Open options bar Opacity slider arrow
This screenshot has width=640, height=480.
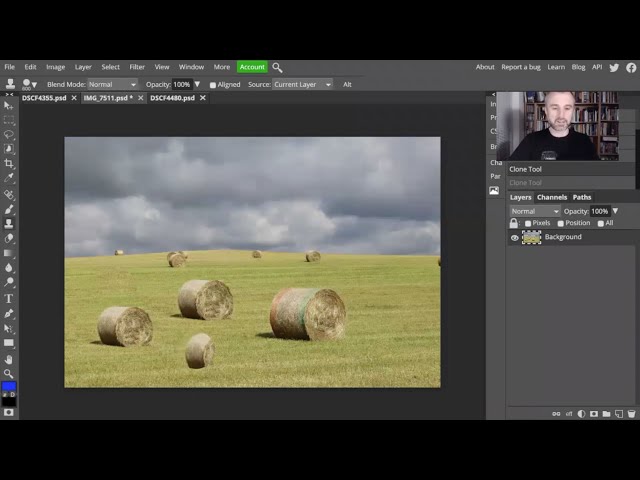197,84
